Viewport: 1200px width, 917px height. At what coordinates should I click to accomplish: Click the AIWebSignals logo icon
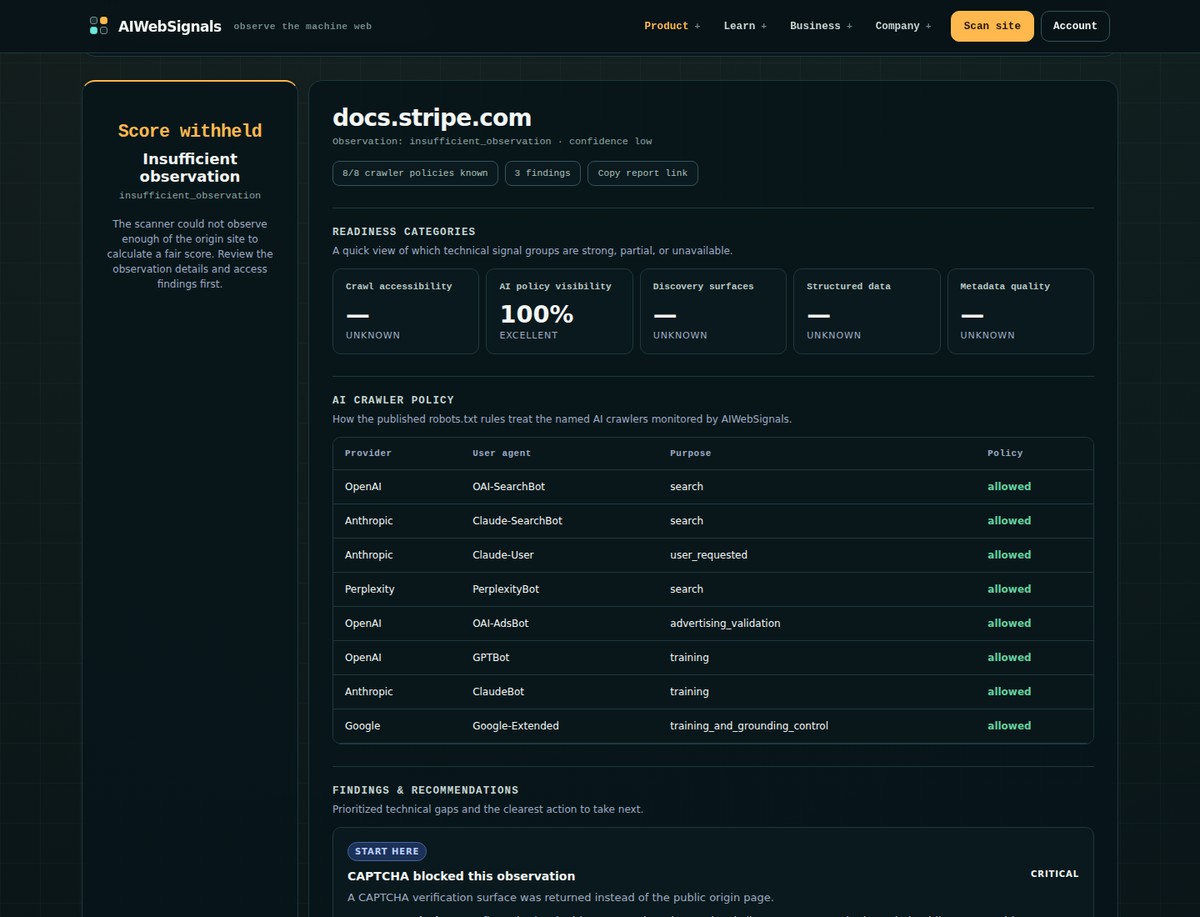[98, 26]
